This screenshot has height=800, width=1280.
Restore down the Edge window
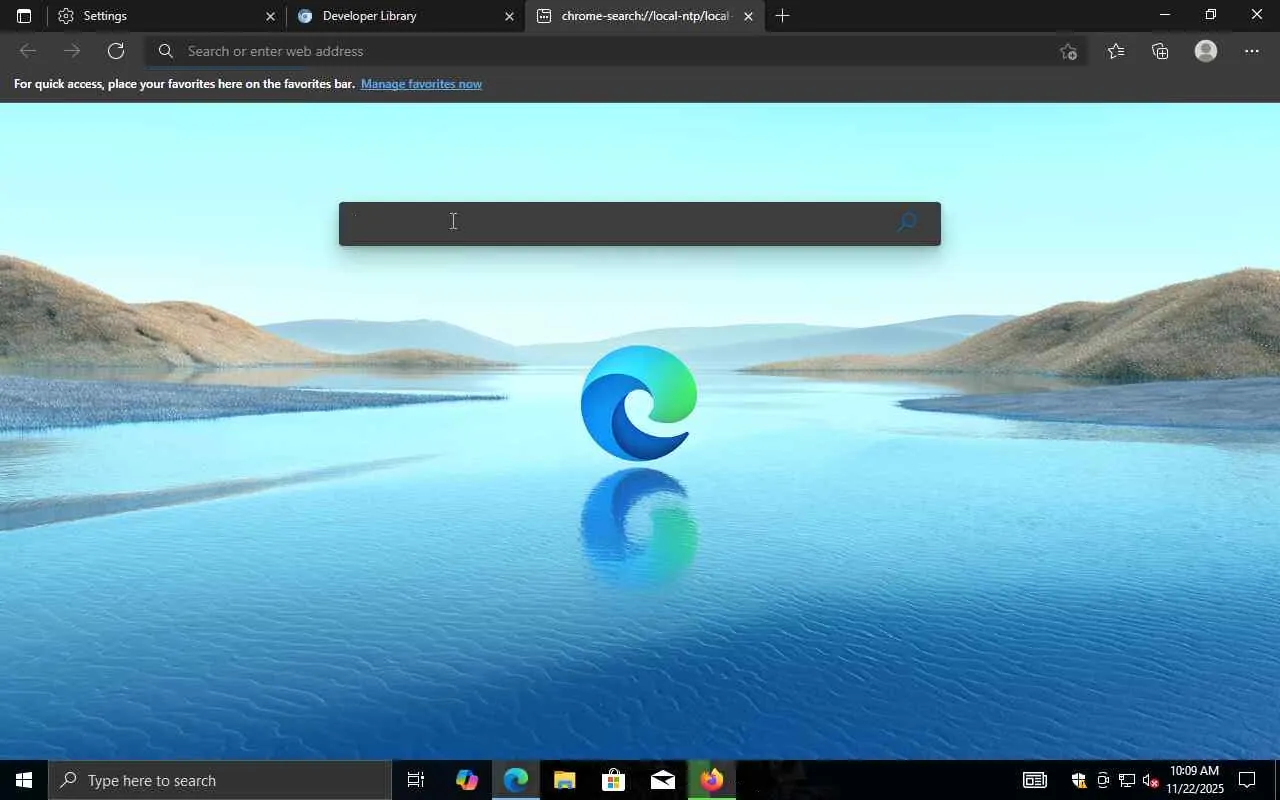click(1210, 15)
